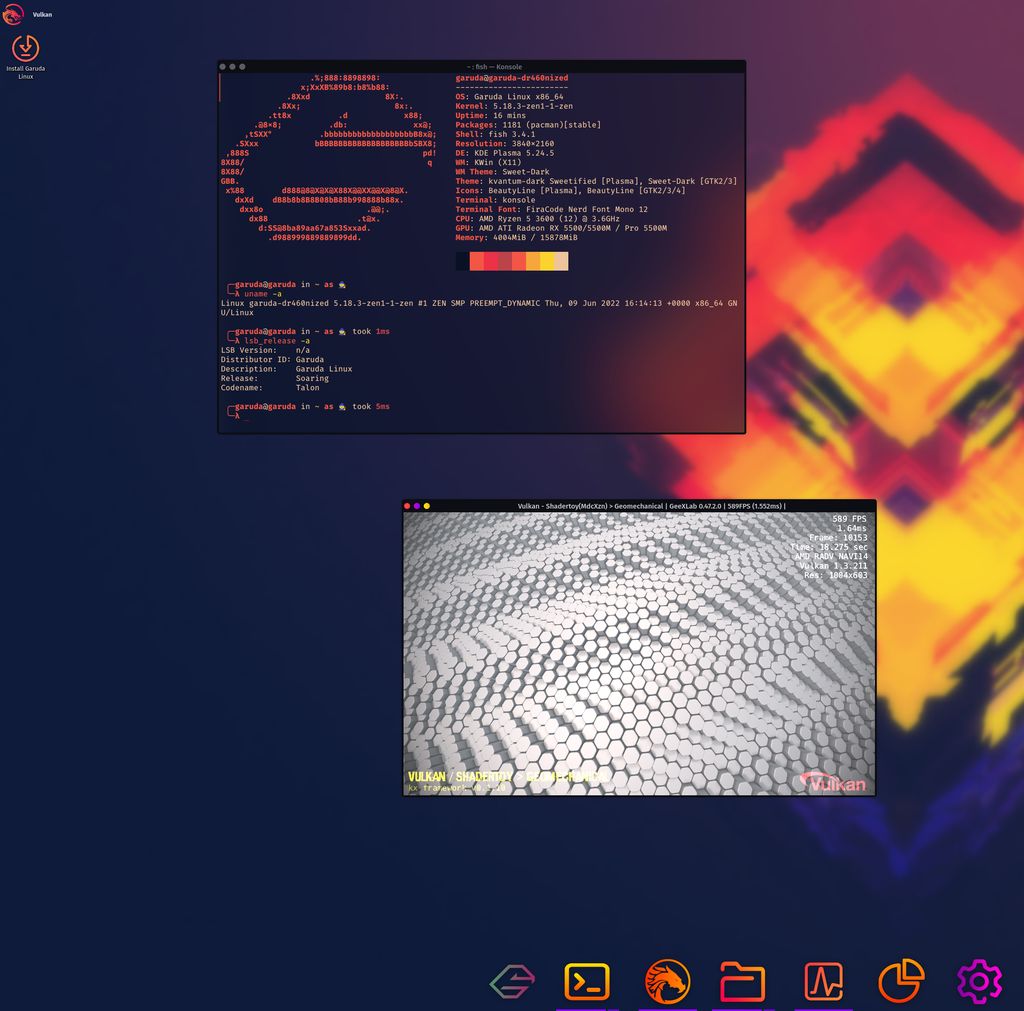Click 'Memory: 4004MiB / 15878MiB' line

pos(517,237)
